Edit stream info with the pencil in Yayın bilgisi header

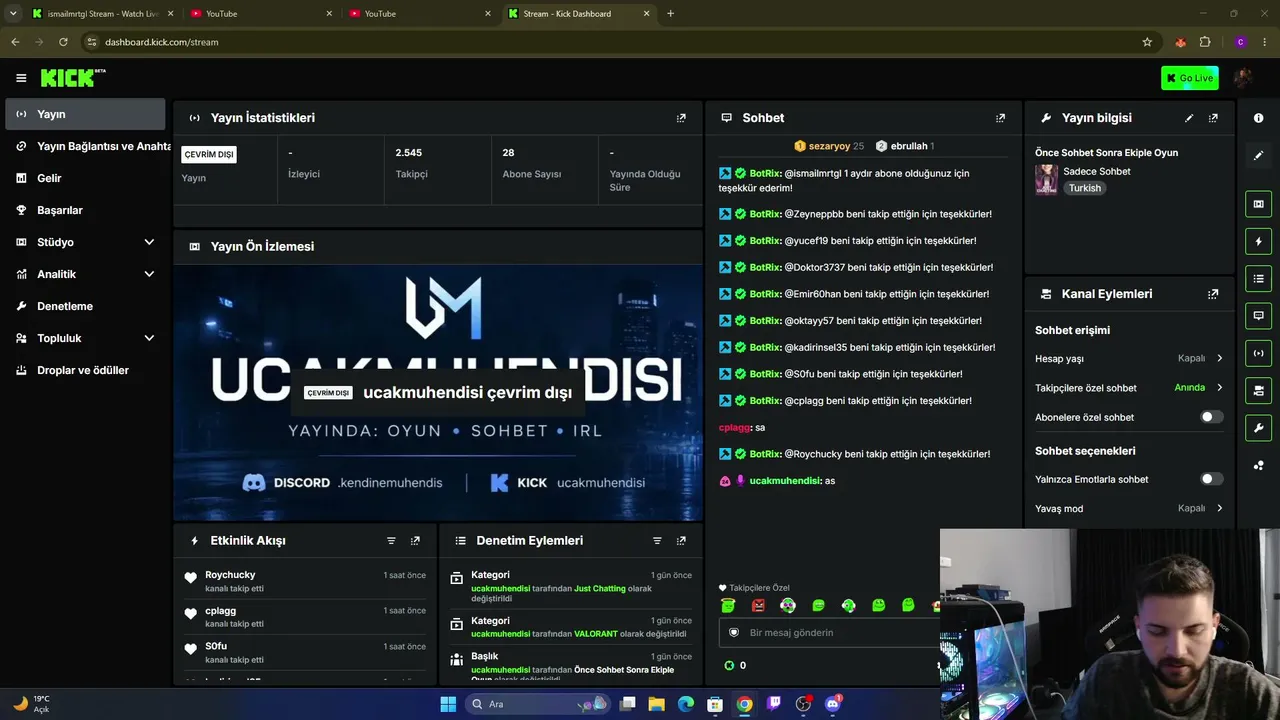tap(1189, 118)
